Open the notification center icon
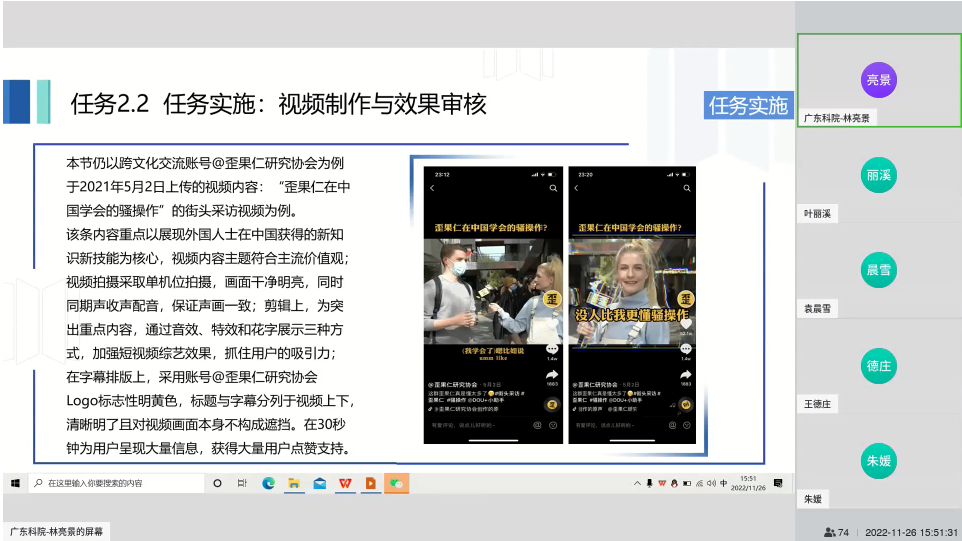This screenshot has height=541, width=962. (x=778, y=483)
